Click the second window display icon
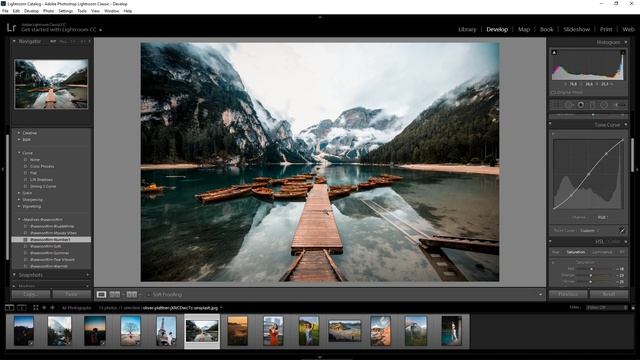 22,308
